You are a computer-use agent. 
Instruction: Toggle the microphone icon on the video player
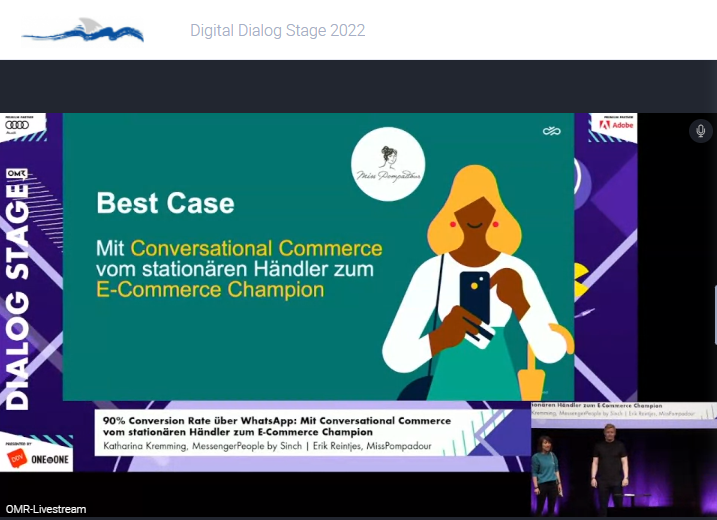(700, 131)
